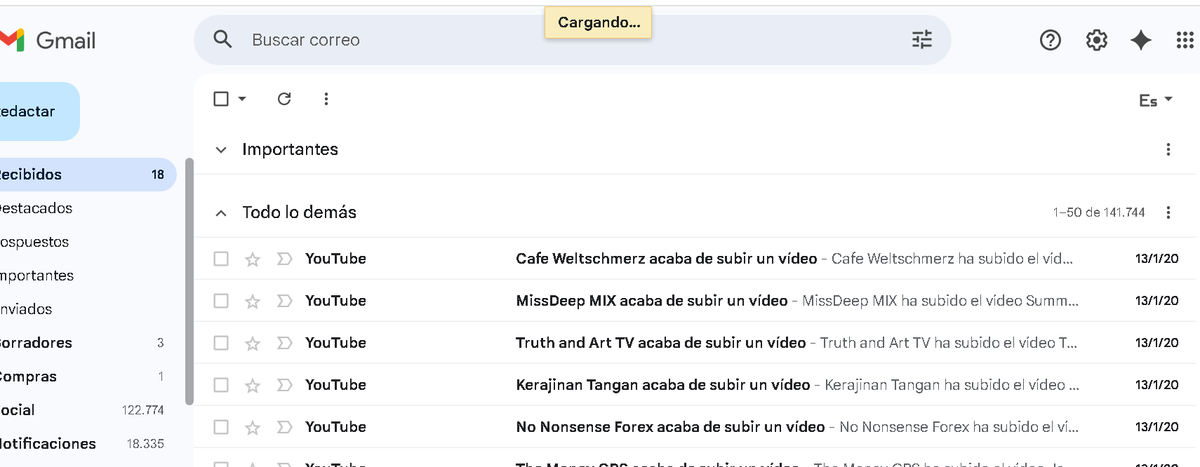Click the Gmail logo

click(x=48, y=40)
